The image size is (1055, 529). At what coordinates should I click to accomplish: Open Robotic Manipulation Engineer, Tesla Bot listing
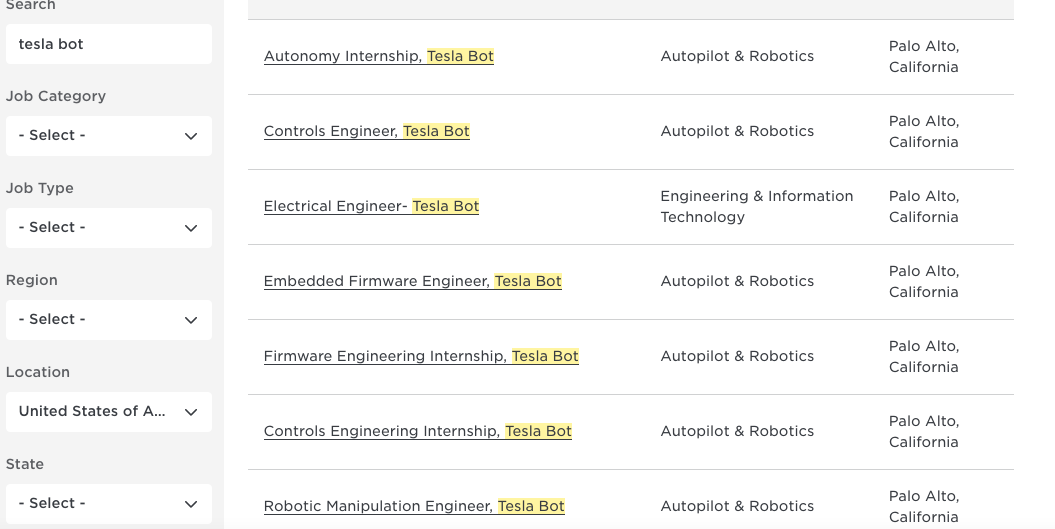(414, 506)
